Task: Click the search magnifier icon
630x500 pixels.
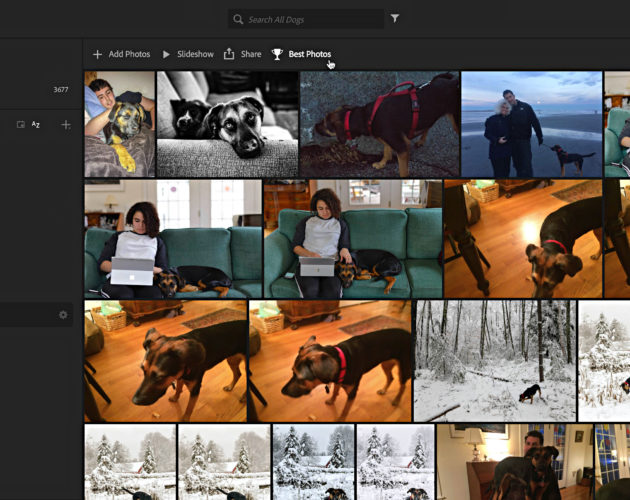Action: [x=238, y=19]
